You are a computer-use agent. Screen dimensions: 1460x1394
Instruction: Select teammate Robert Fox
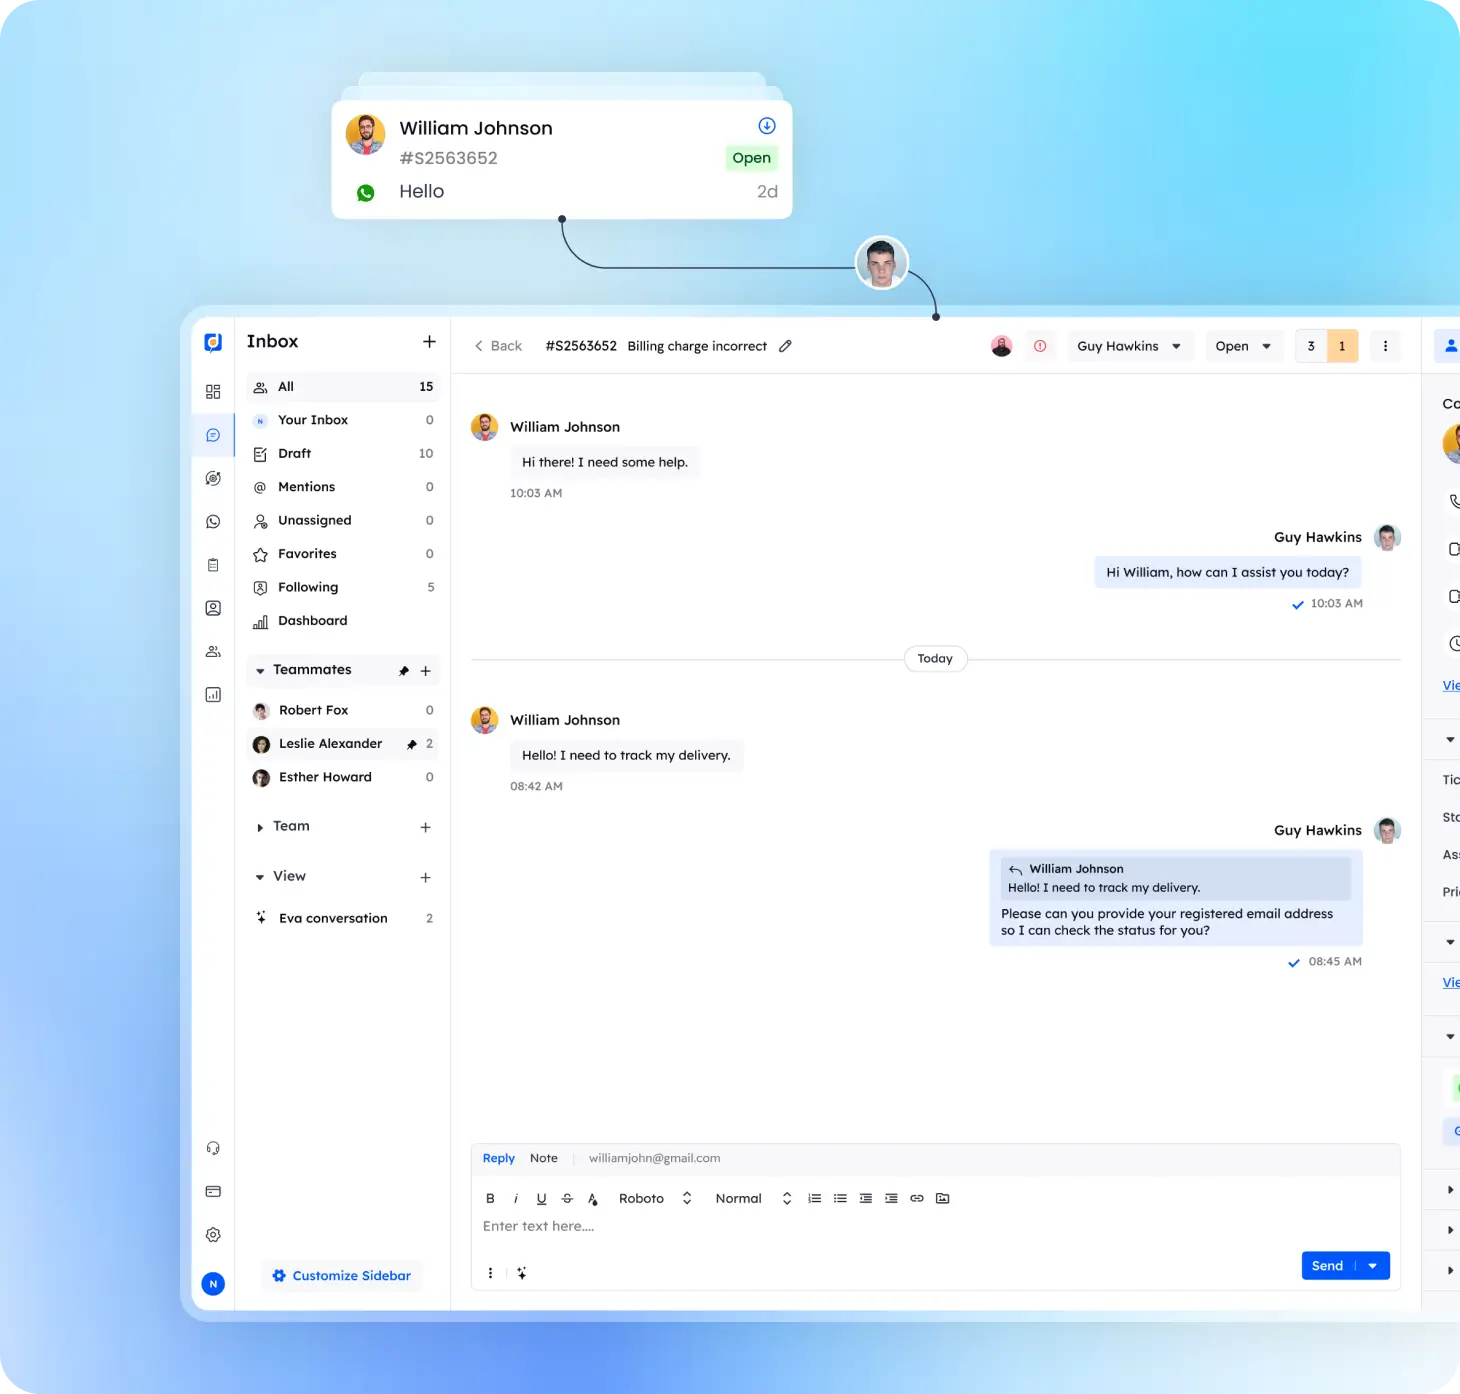[x=343, y=710]
